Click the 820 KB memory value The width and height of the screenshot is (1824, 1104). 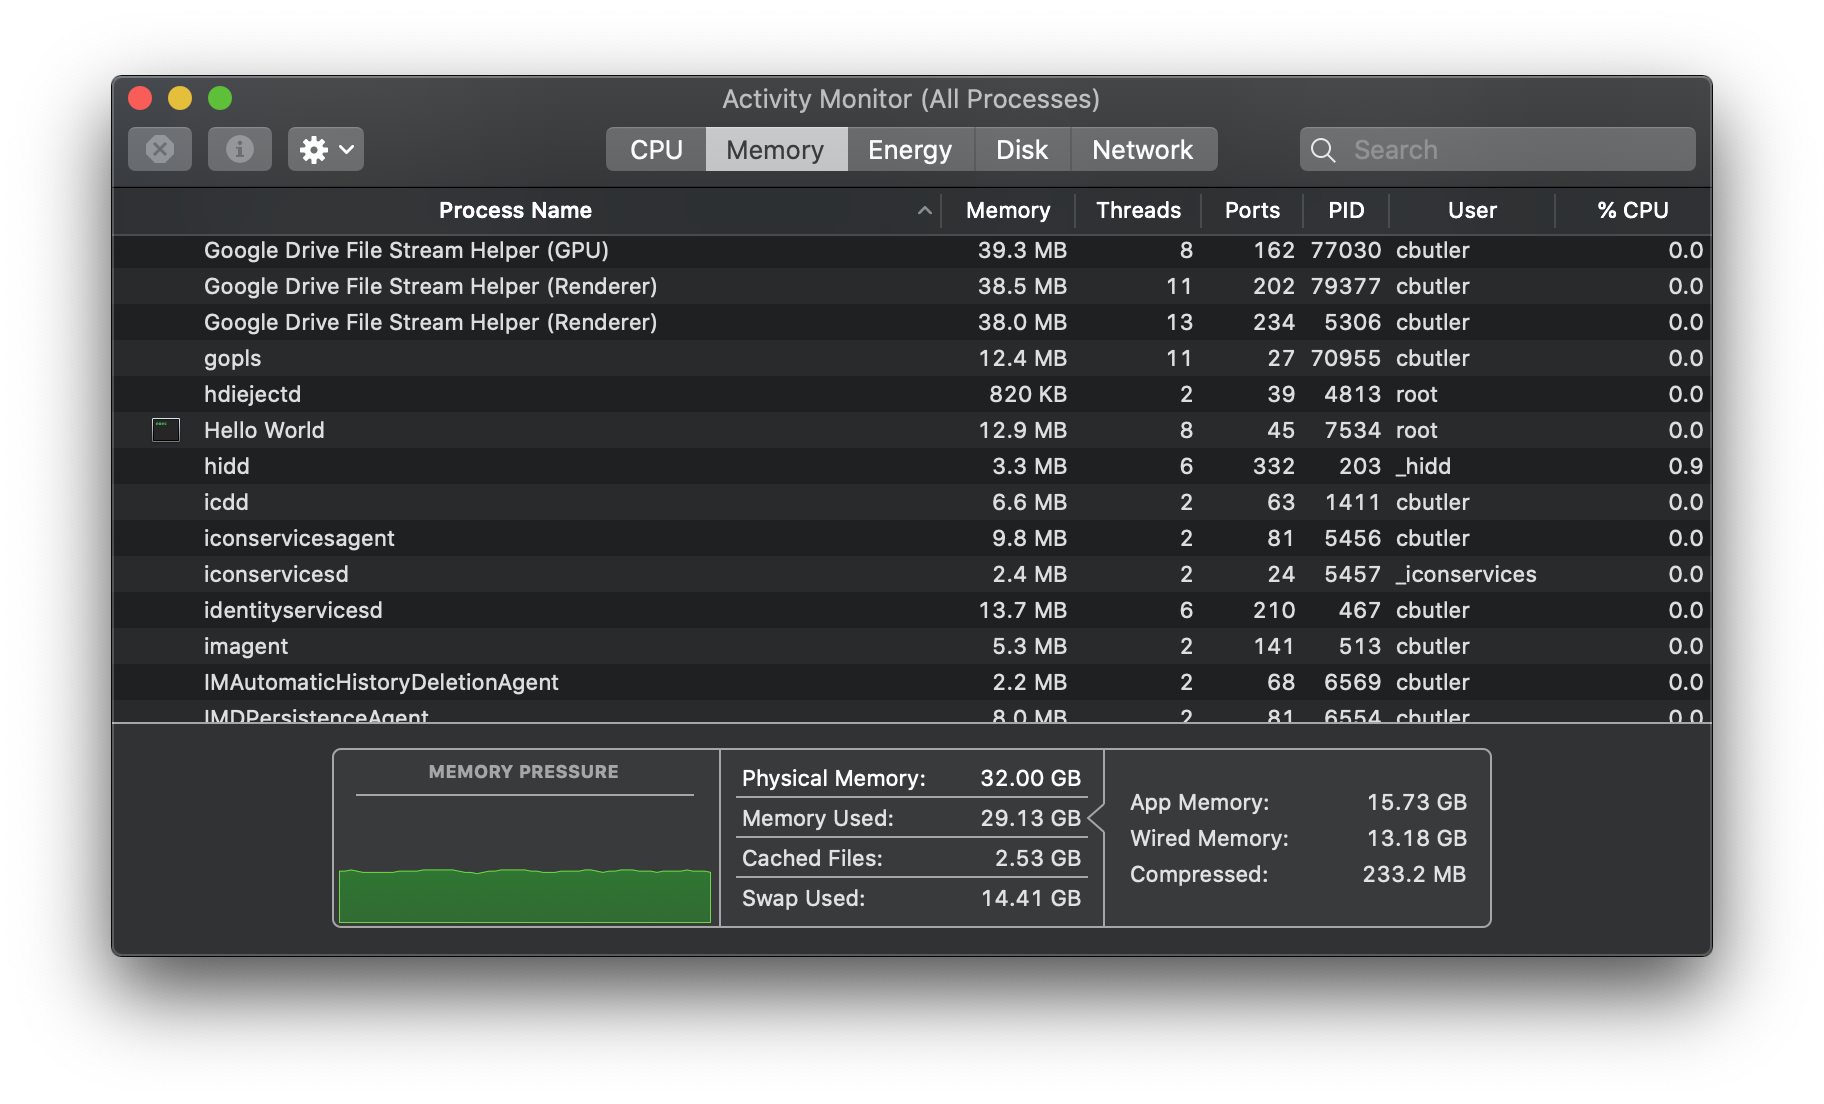click(1028, 394)
